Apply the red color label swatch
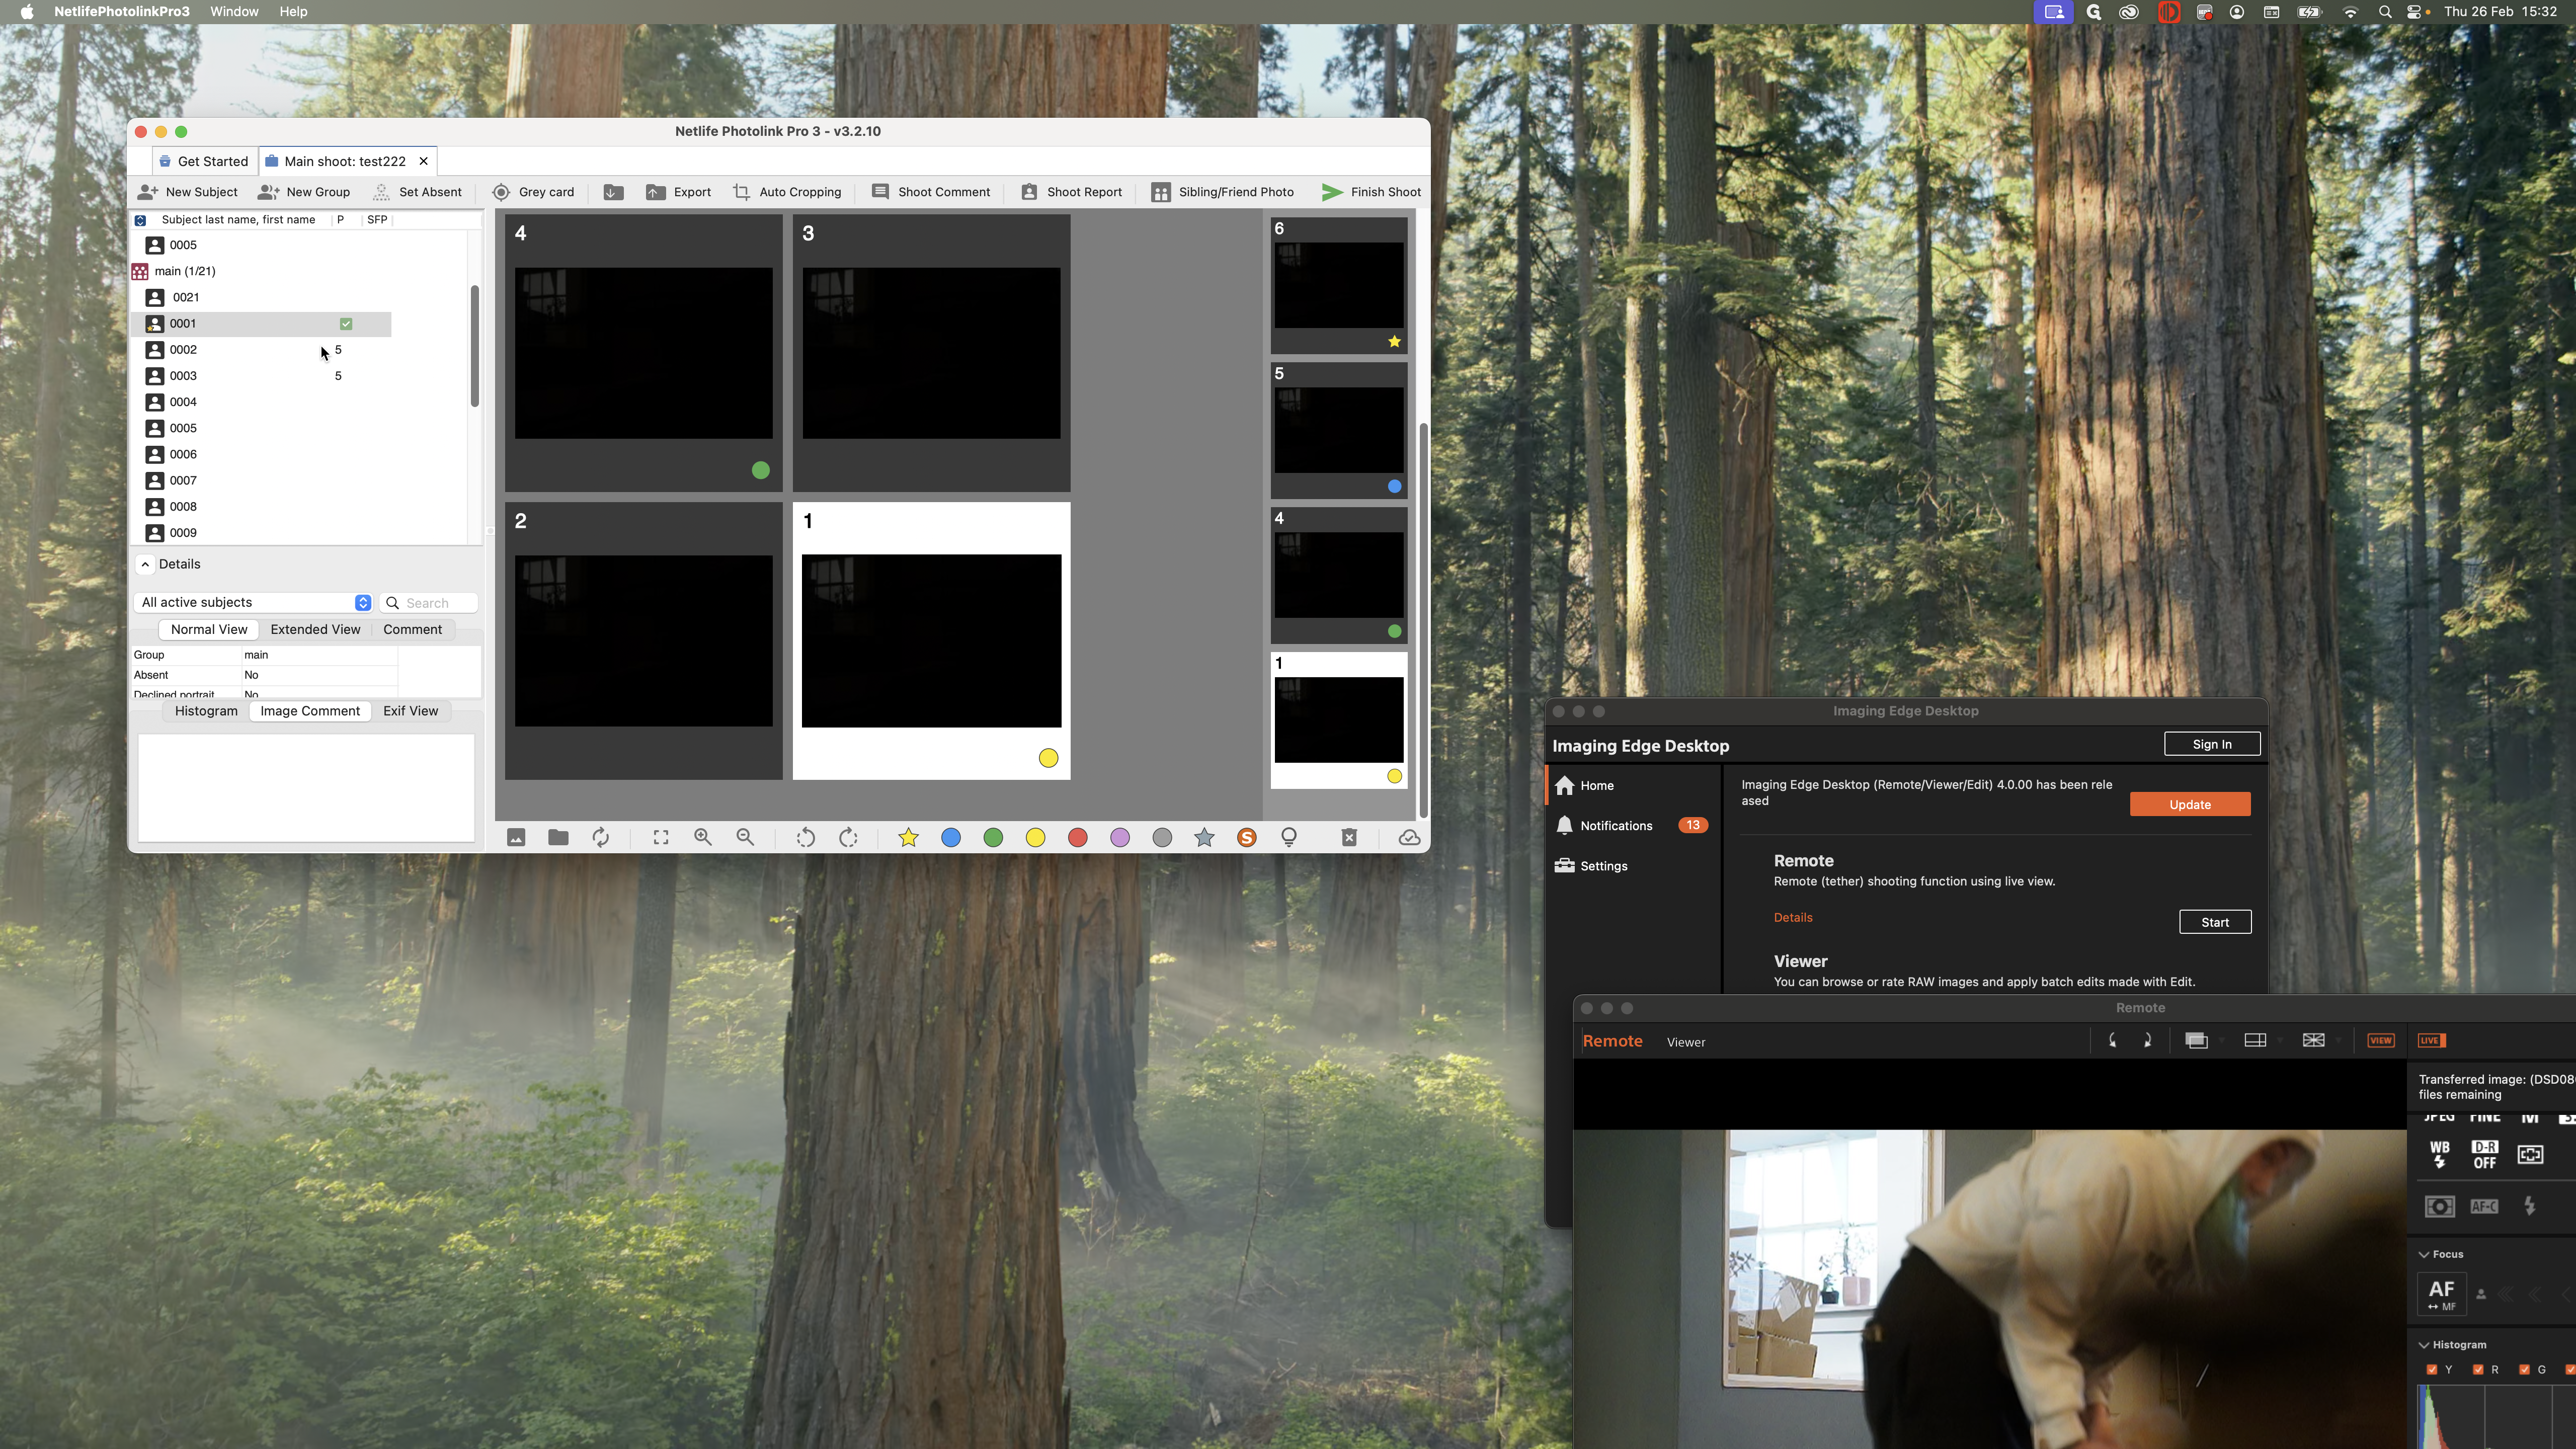2576x1449 pixels. click(1077, 838)
